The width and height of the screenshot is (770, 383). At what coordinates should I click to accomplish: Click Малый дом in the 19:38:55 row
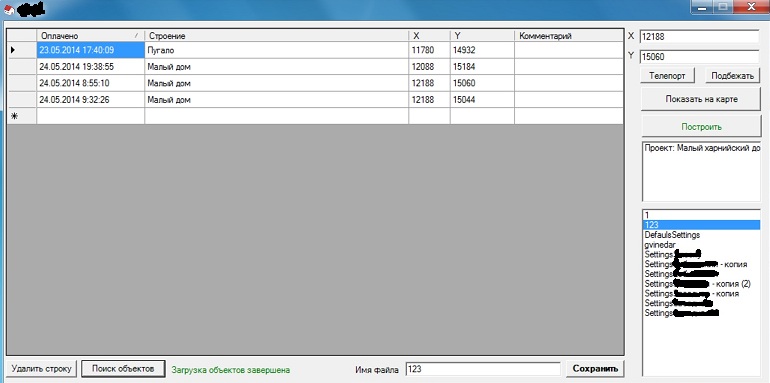coord(276,67)
